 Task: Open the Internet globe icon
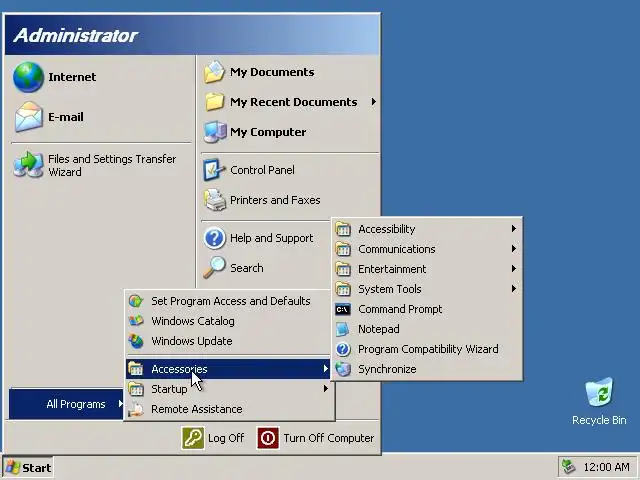click(28, 77)
